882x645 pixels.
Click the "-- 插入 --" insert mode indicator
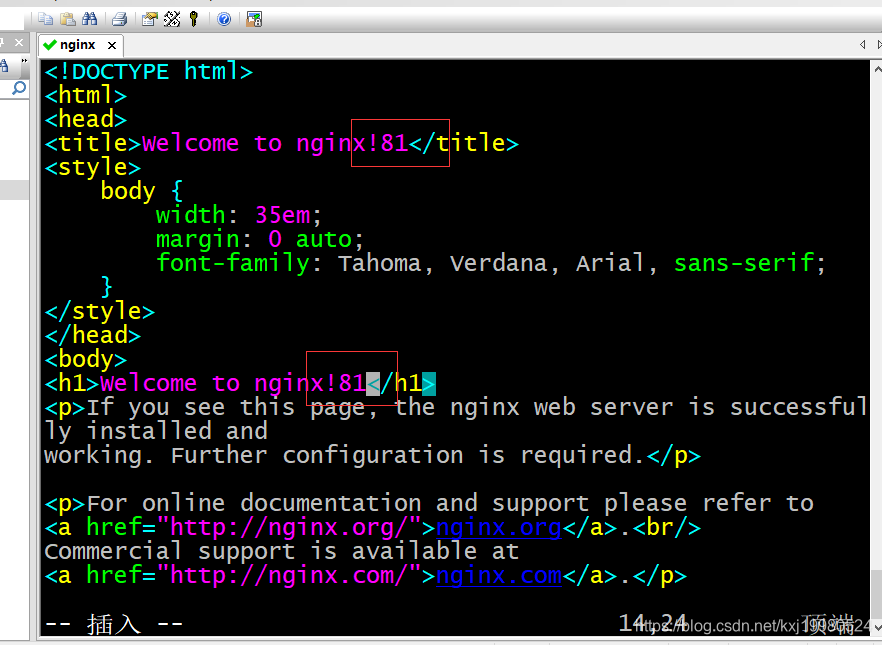pos(114,624)
